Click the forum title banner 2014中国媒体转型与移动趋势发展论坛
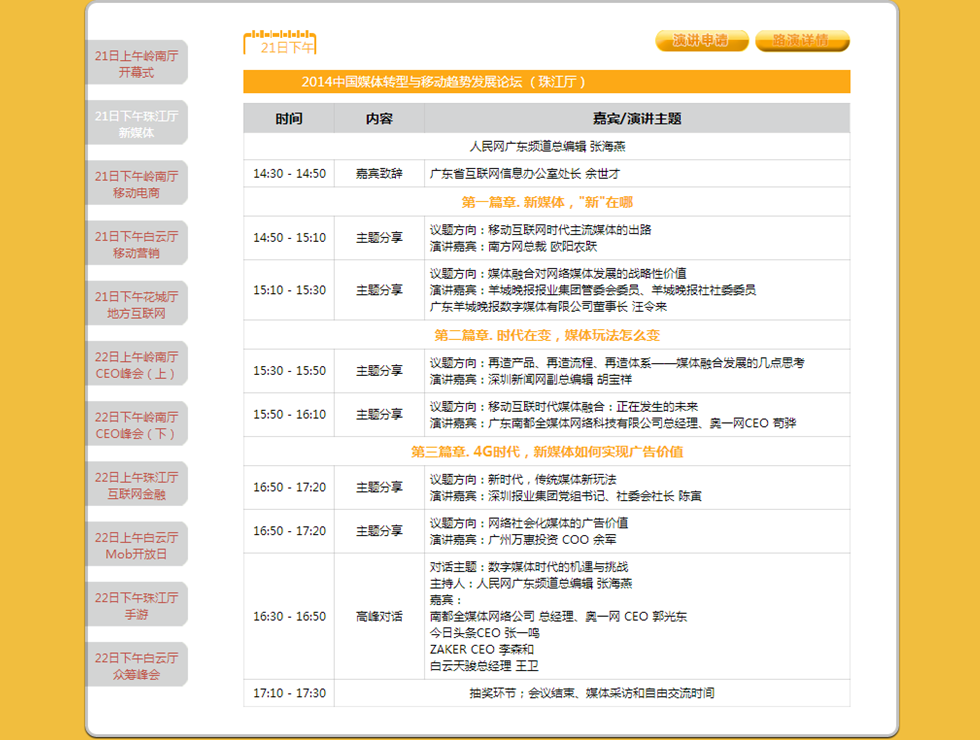 tap(546, 82)
